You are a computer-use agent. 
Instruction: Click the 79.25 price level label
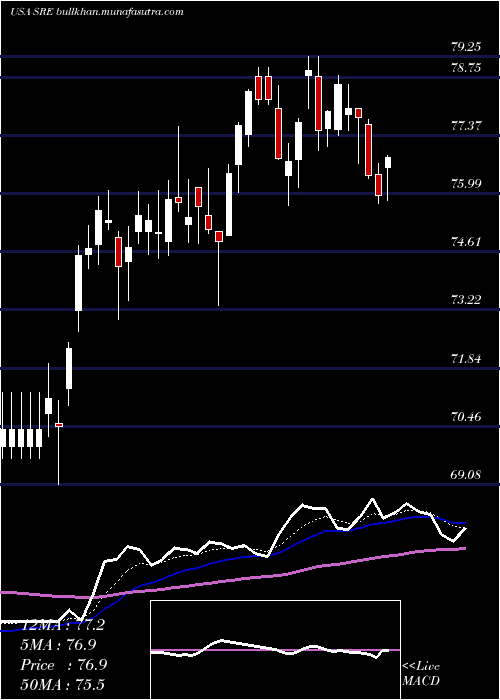[x=466, y=46]
